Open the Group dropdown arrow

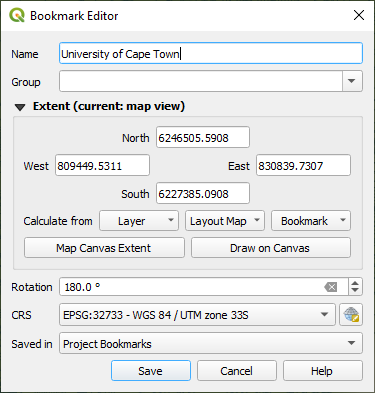(x=352, y=81)
